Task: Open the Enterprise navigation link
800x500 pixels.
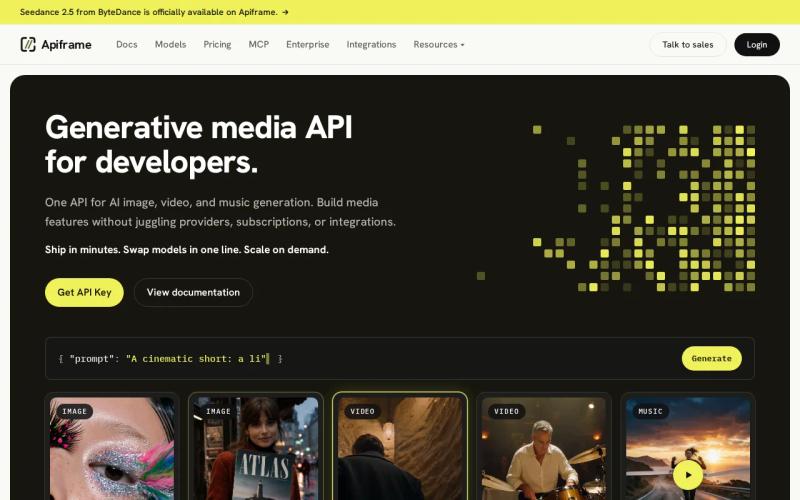Action: tap(308, 44)
